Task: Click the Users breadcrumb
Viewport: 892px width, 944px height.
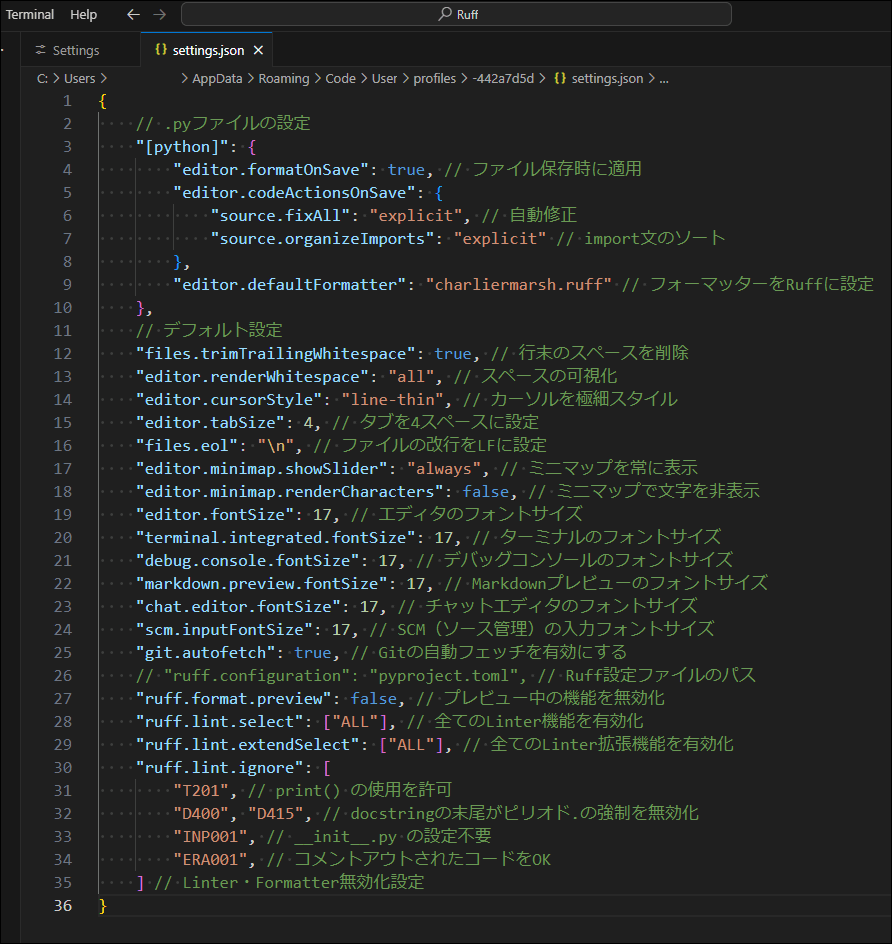Action: point(79,79)
